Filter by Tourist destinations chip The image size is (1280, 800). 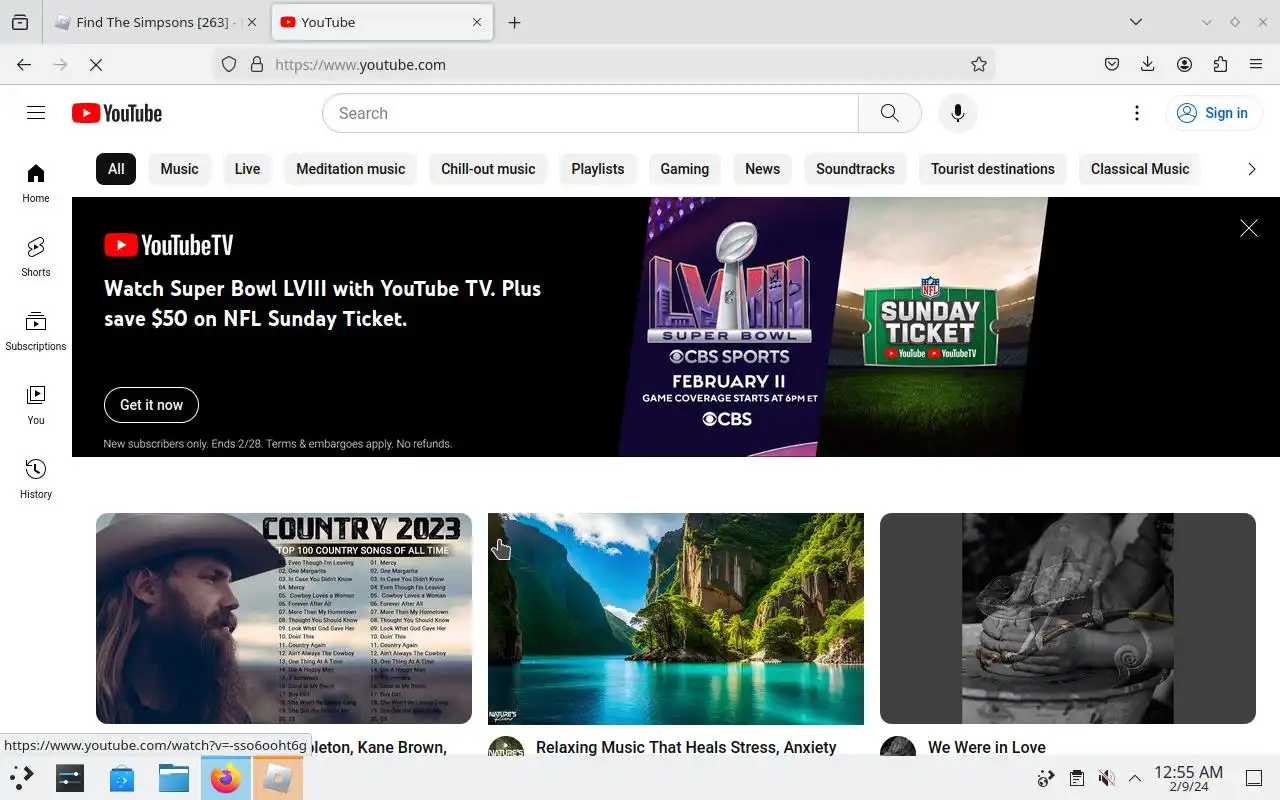tap(993, 169)
